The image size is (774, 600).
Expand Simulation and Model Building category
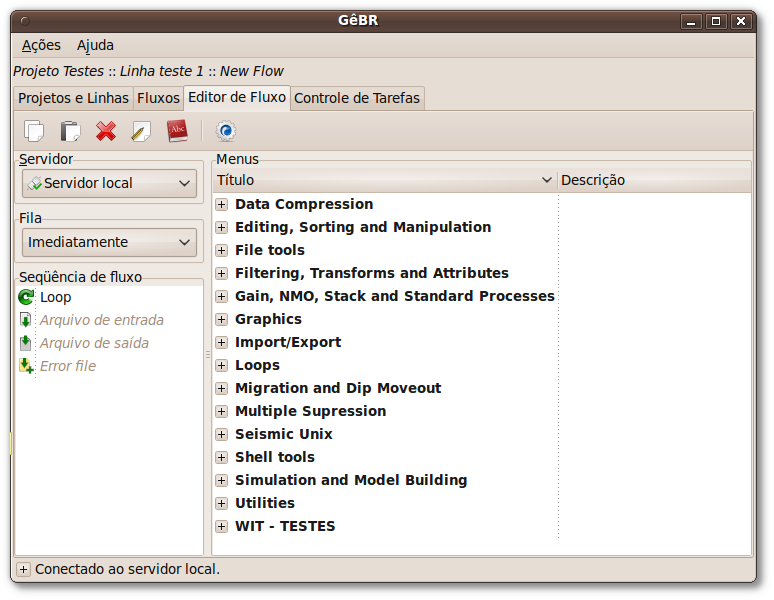[x=222, y=481]
